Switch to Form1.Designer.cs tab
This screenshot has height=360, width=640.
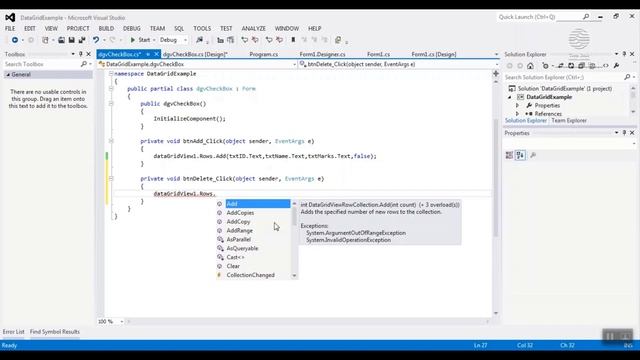pyautogui.click(x=322, y=54)
